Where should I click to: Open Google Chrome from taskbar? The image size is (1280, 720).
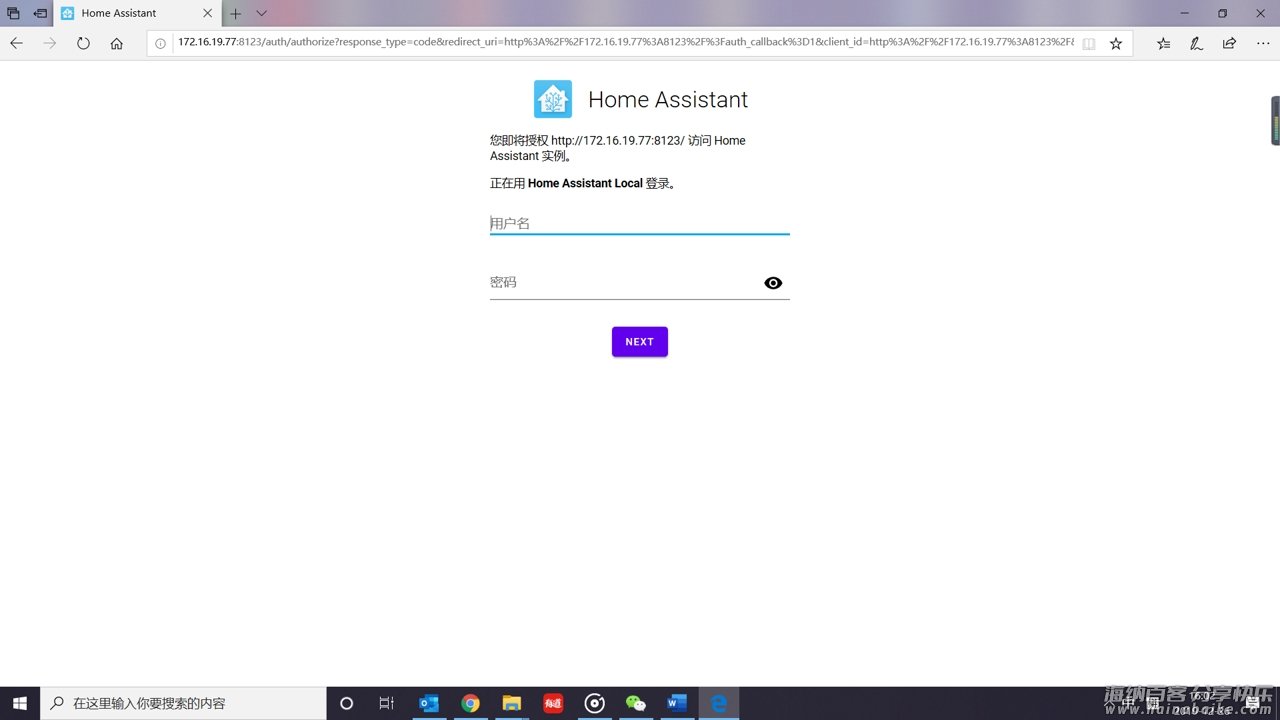pos(470,703)
